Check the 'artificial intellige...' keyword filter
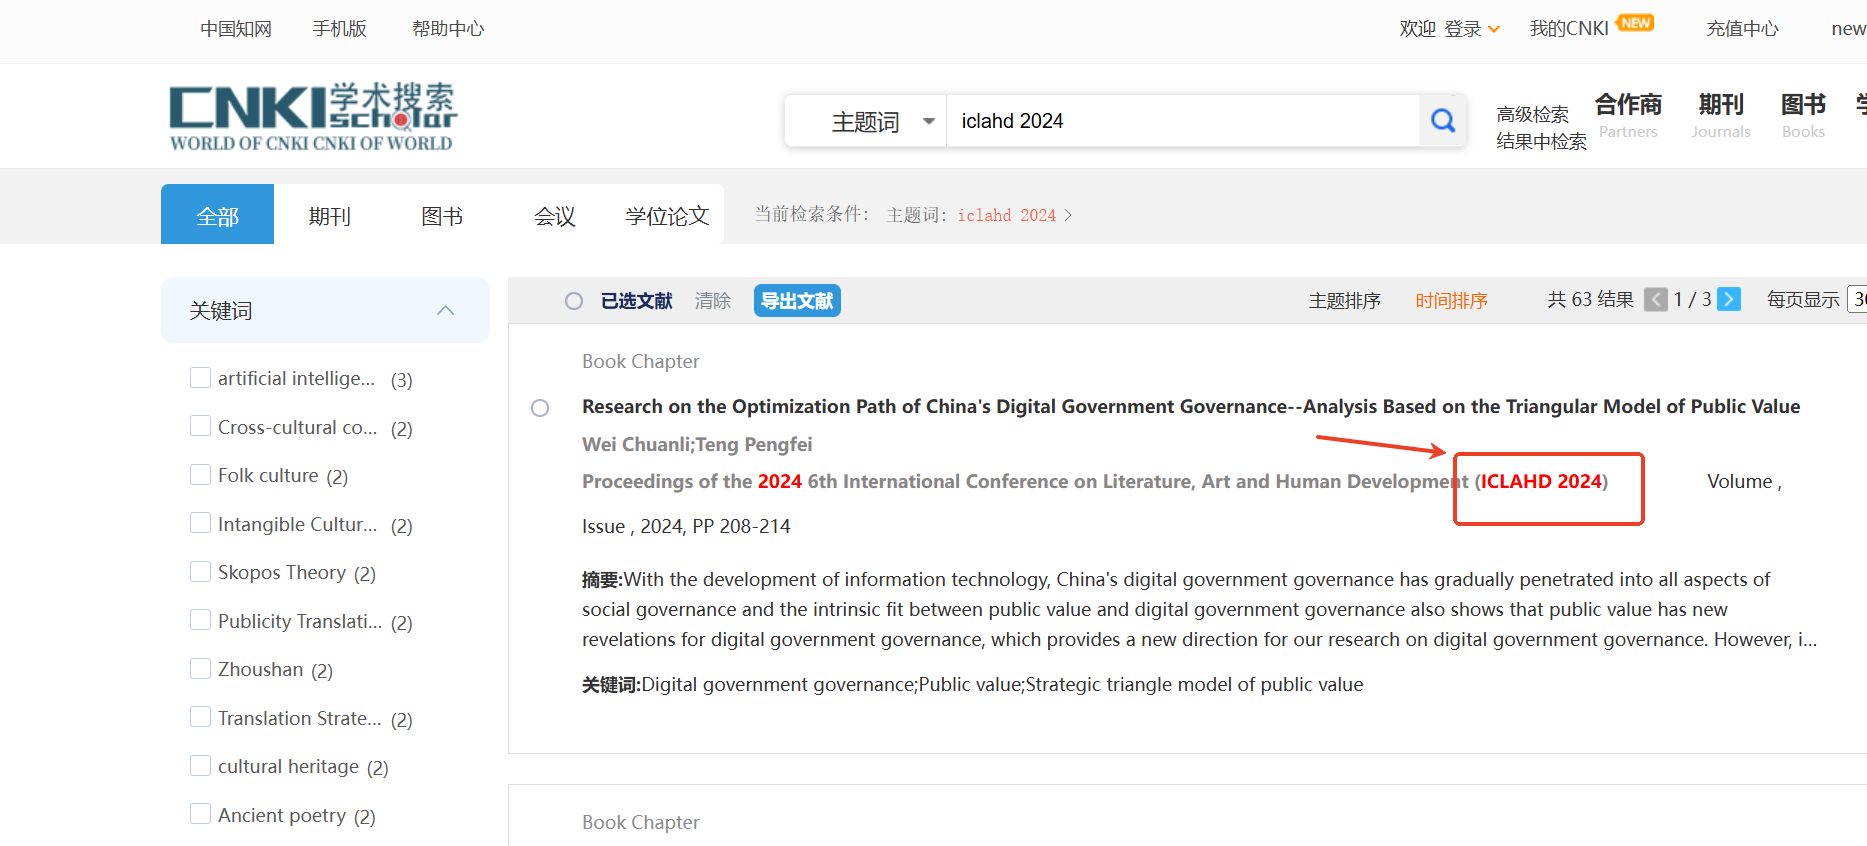 click(200, 377)
